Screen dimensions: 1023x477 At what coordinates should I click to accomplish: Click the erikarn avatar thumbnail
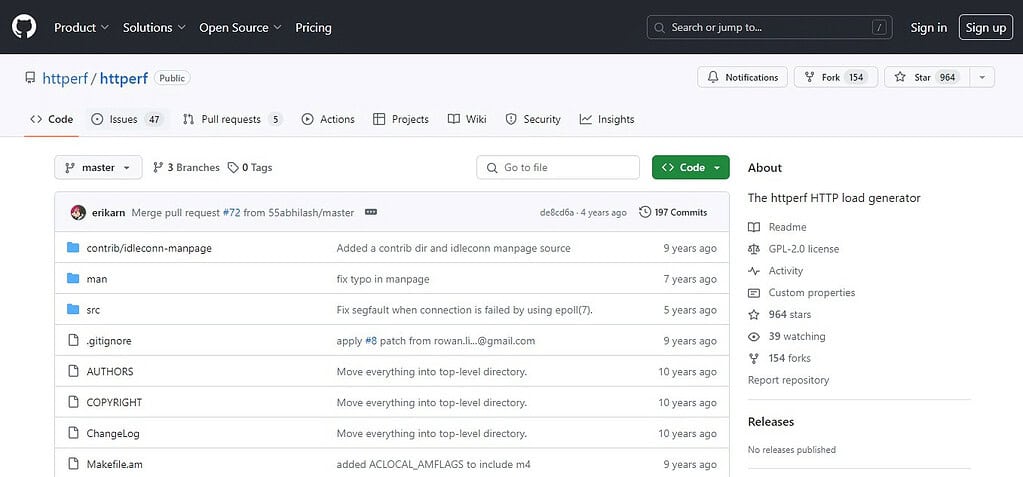78,213
